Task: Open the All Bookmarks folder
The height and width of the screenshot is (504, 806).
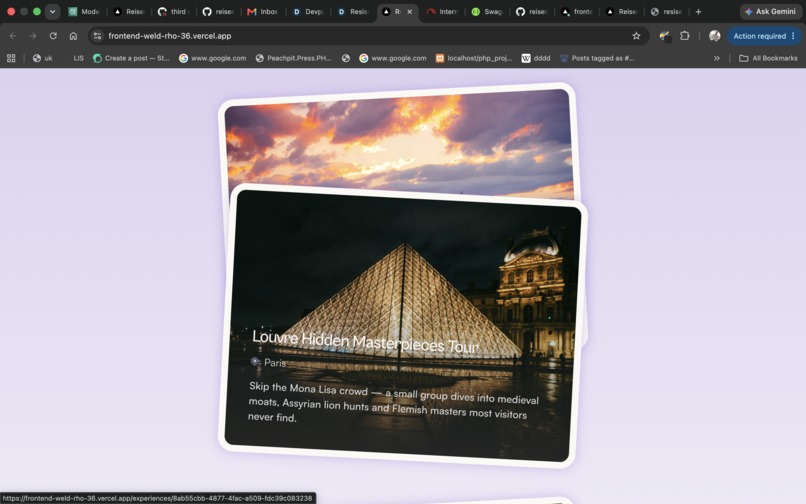Action: 768,58
